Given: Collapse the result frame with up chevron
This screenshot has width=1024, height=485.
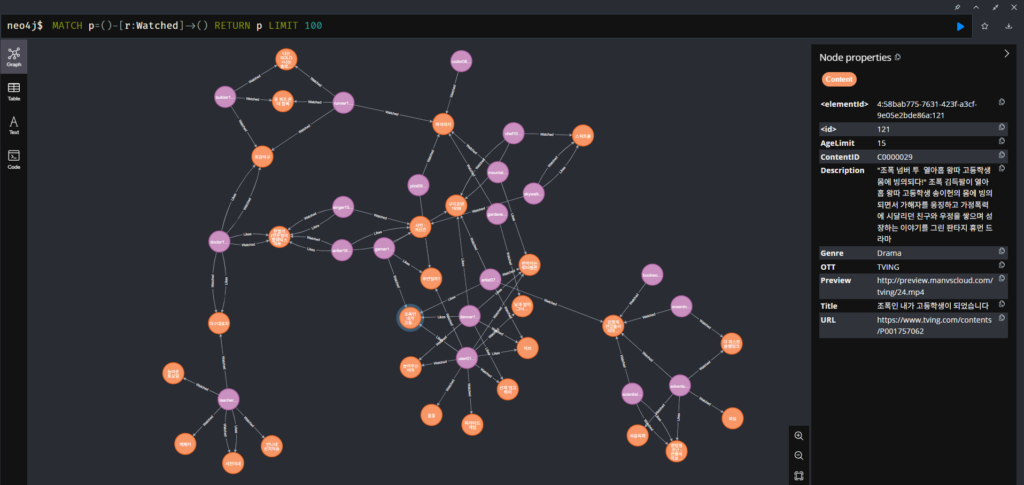Looking at the screenshot, I should point(976,6).
